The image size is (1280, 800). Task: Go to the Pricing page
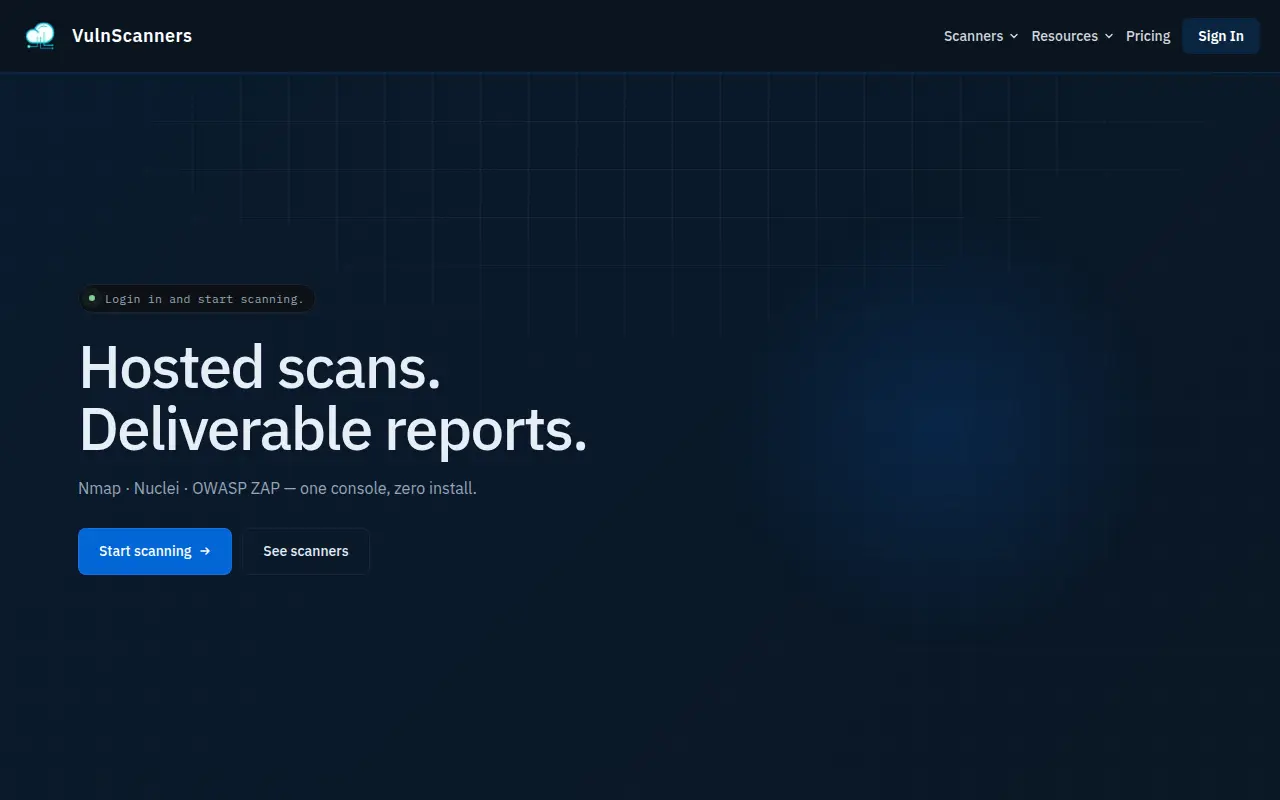pyautogui.click(x=1148, y=36)
